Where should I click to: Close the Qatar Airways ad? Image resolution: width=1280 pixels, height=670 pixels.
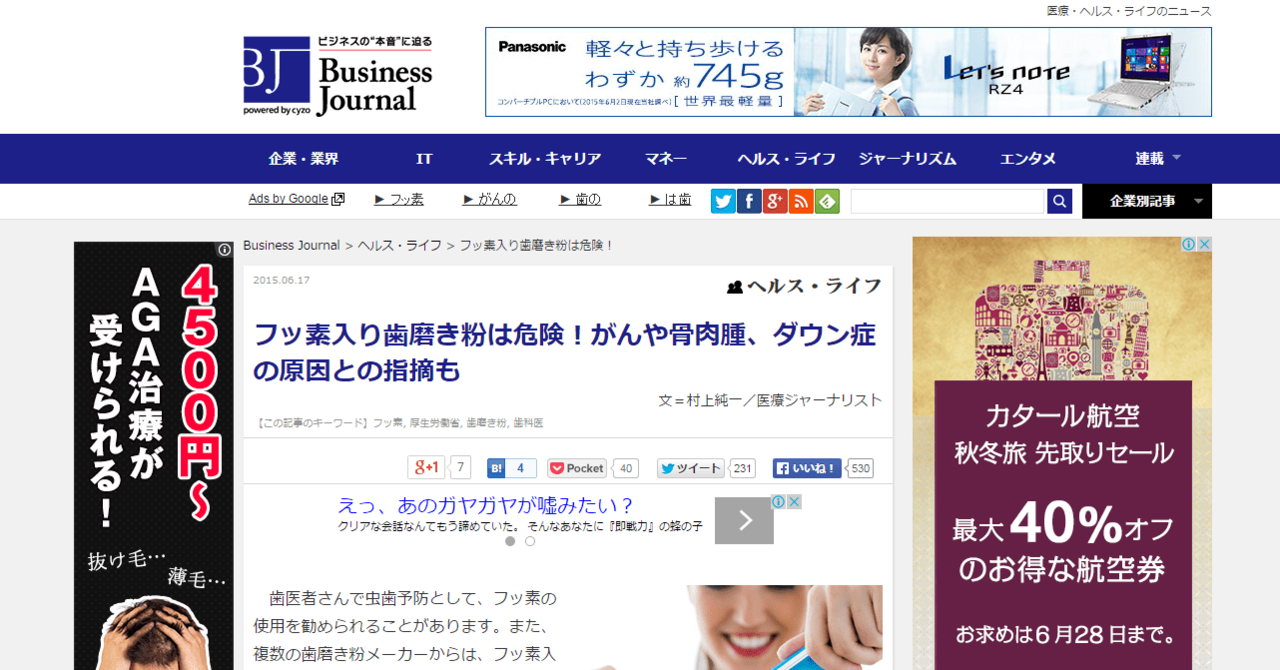[x=1205, y=244]
